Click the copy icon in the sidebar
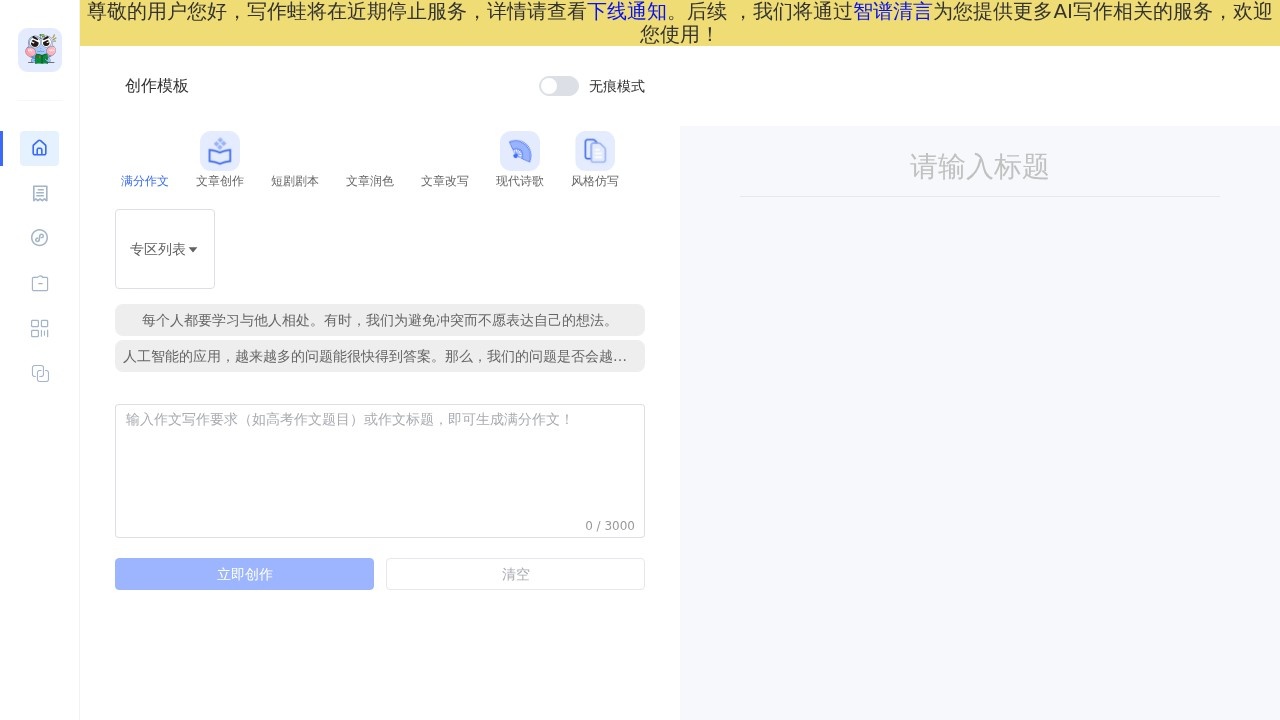This screenshot has height=720, width=1280. pyautogui.click(x=40, y=374)
